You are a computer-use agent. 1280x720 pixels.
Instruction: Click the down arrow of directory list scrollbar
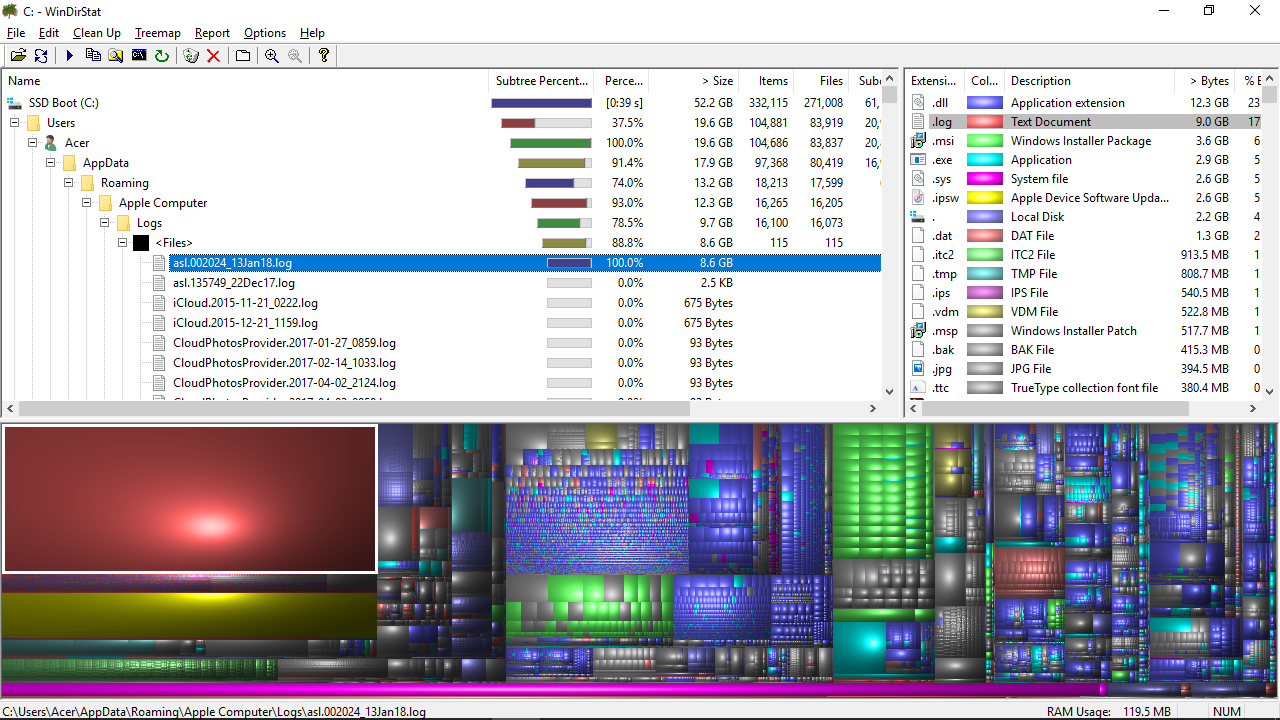point(890,393)
